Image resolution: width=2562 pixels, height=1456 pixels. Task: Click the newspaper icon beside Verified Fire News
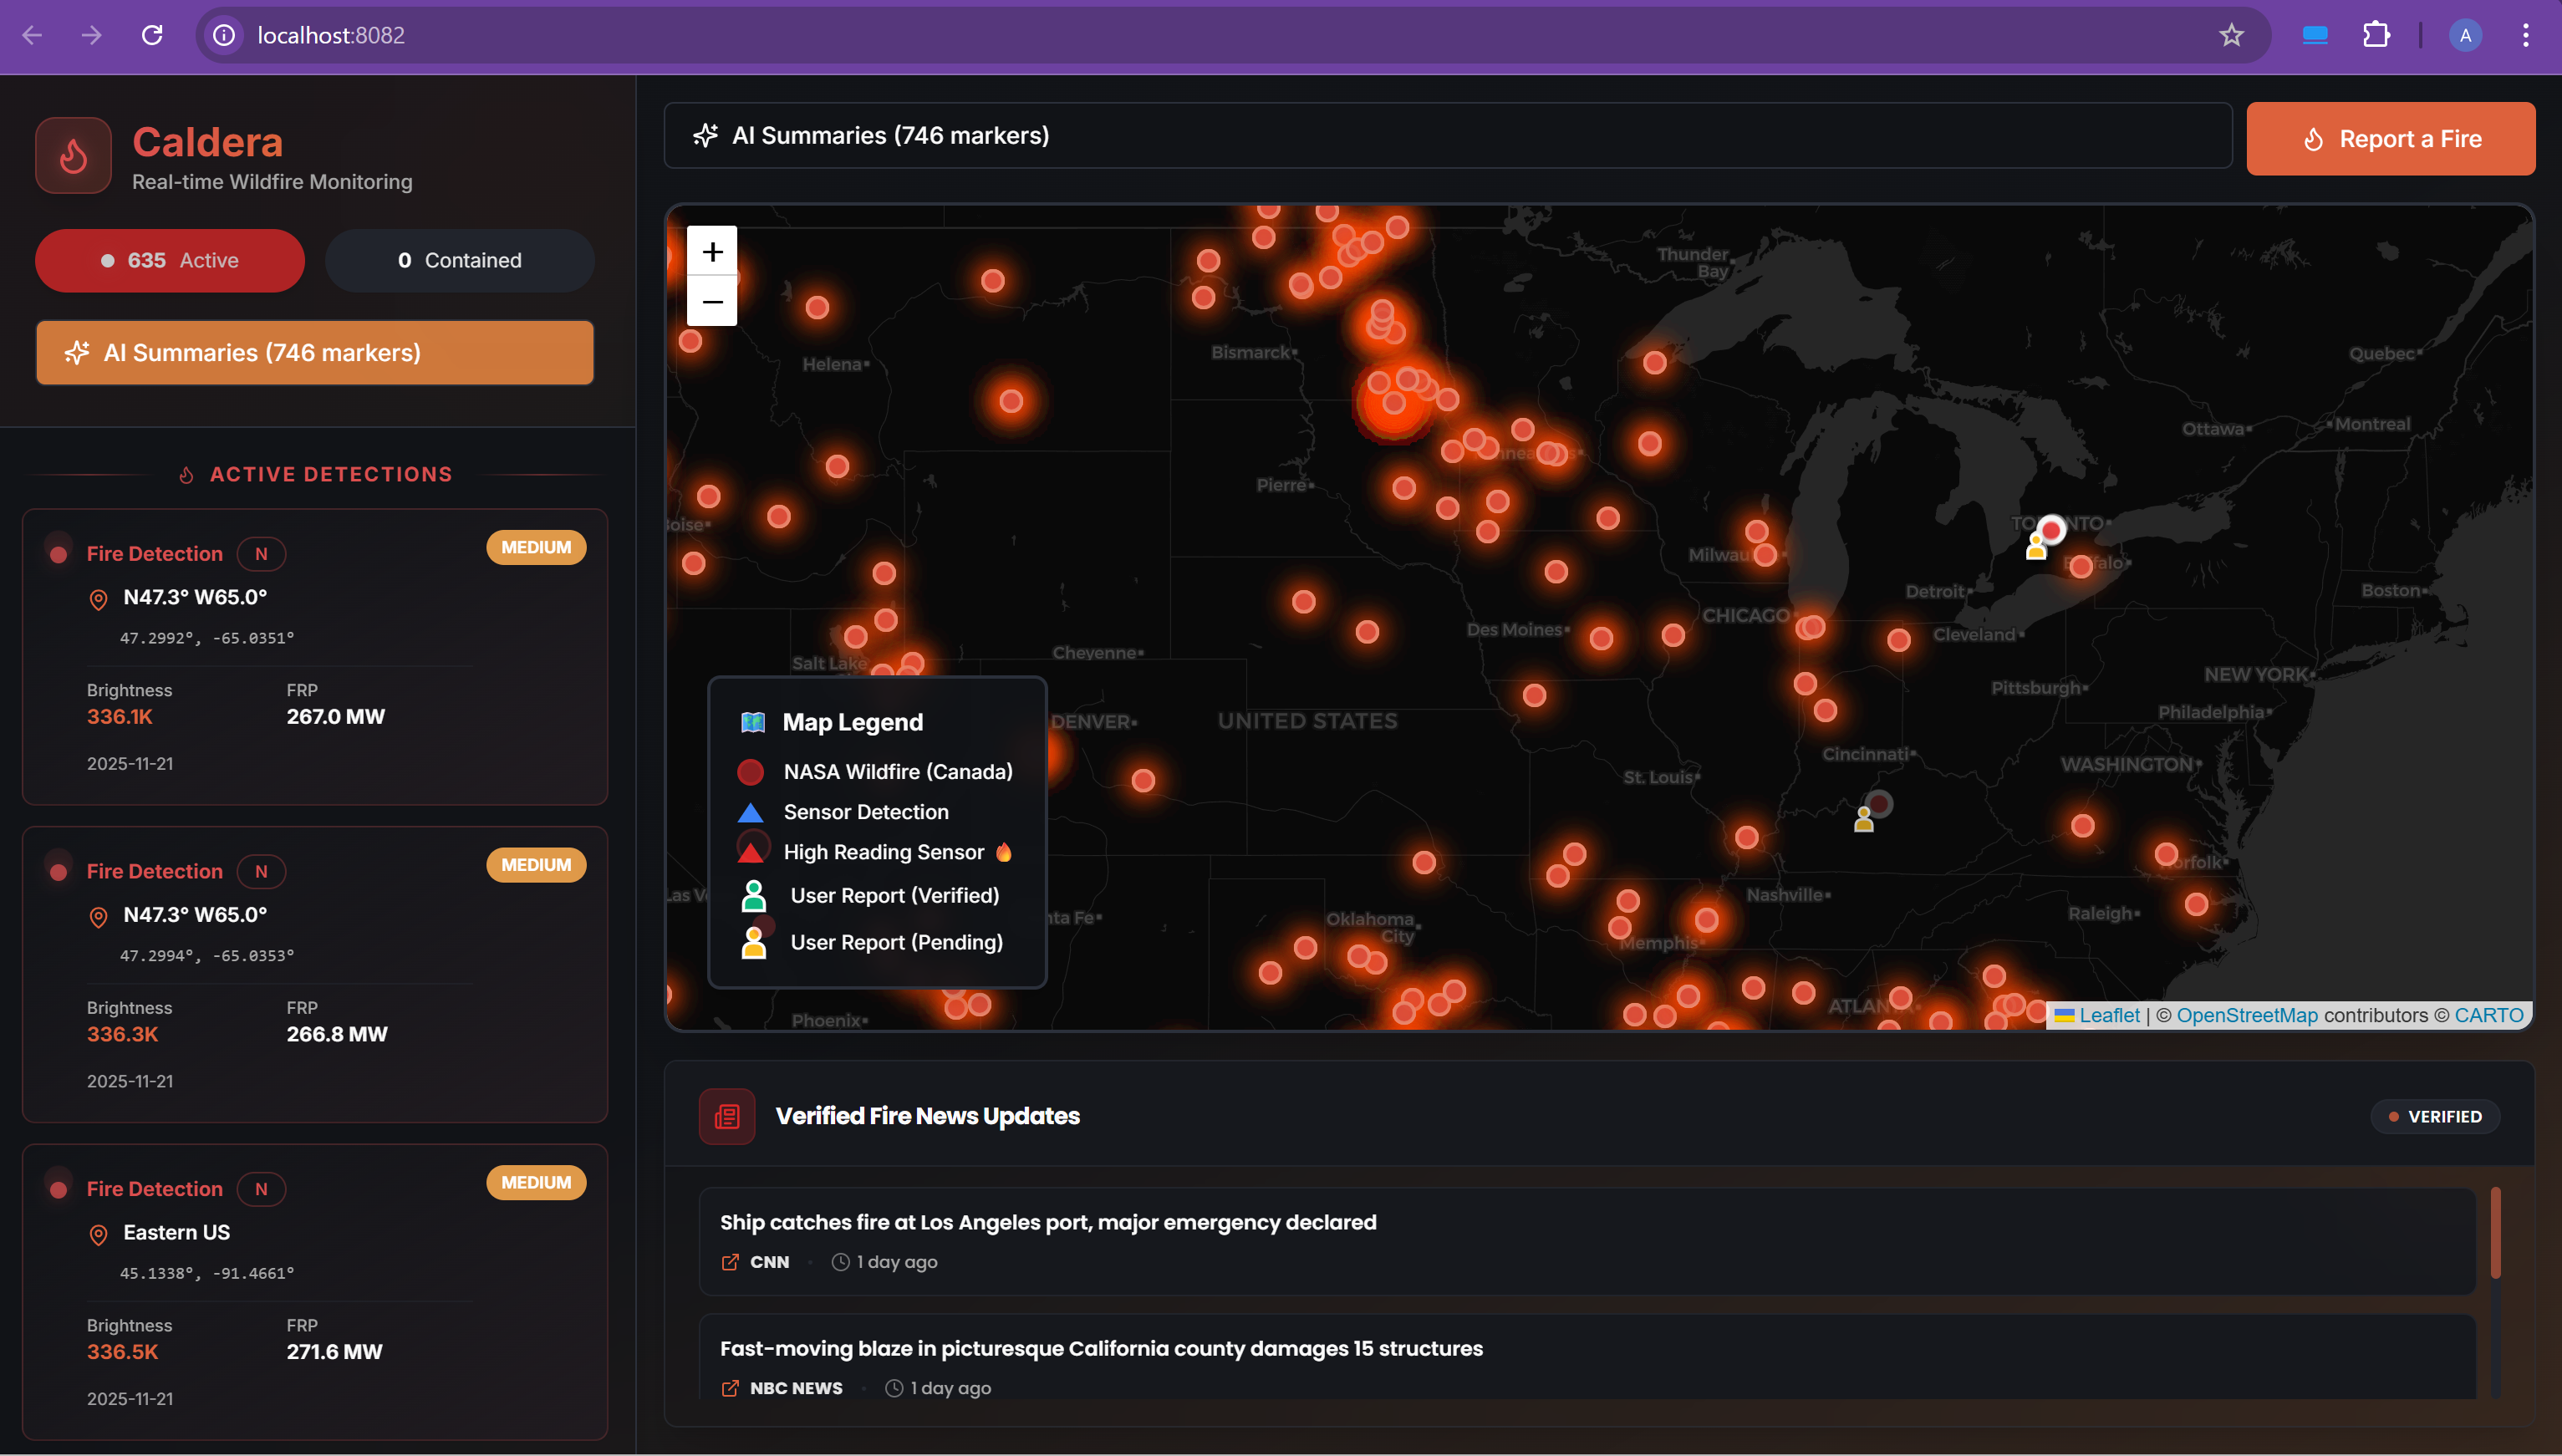(x=727, y=1116)
